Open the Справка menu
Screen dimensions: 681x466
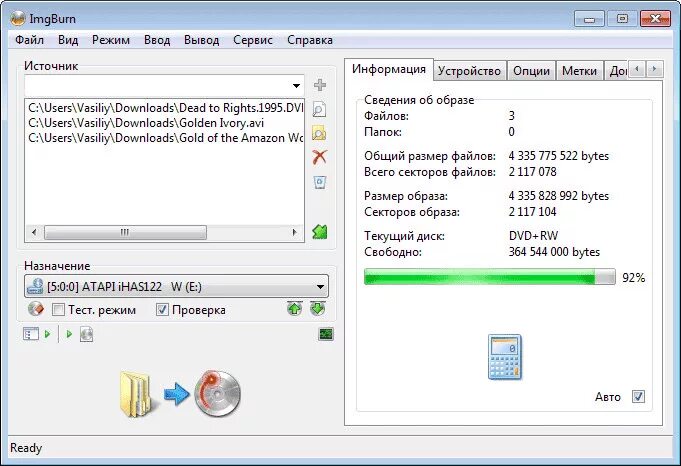click(310, 40)
